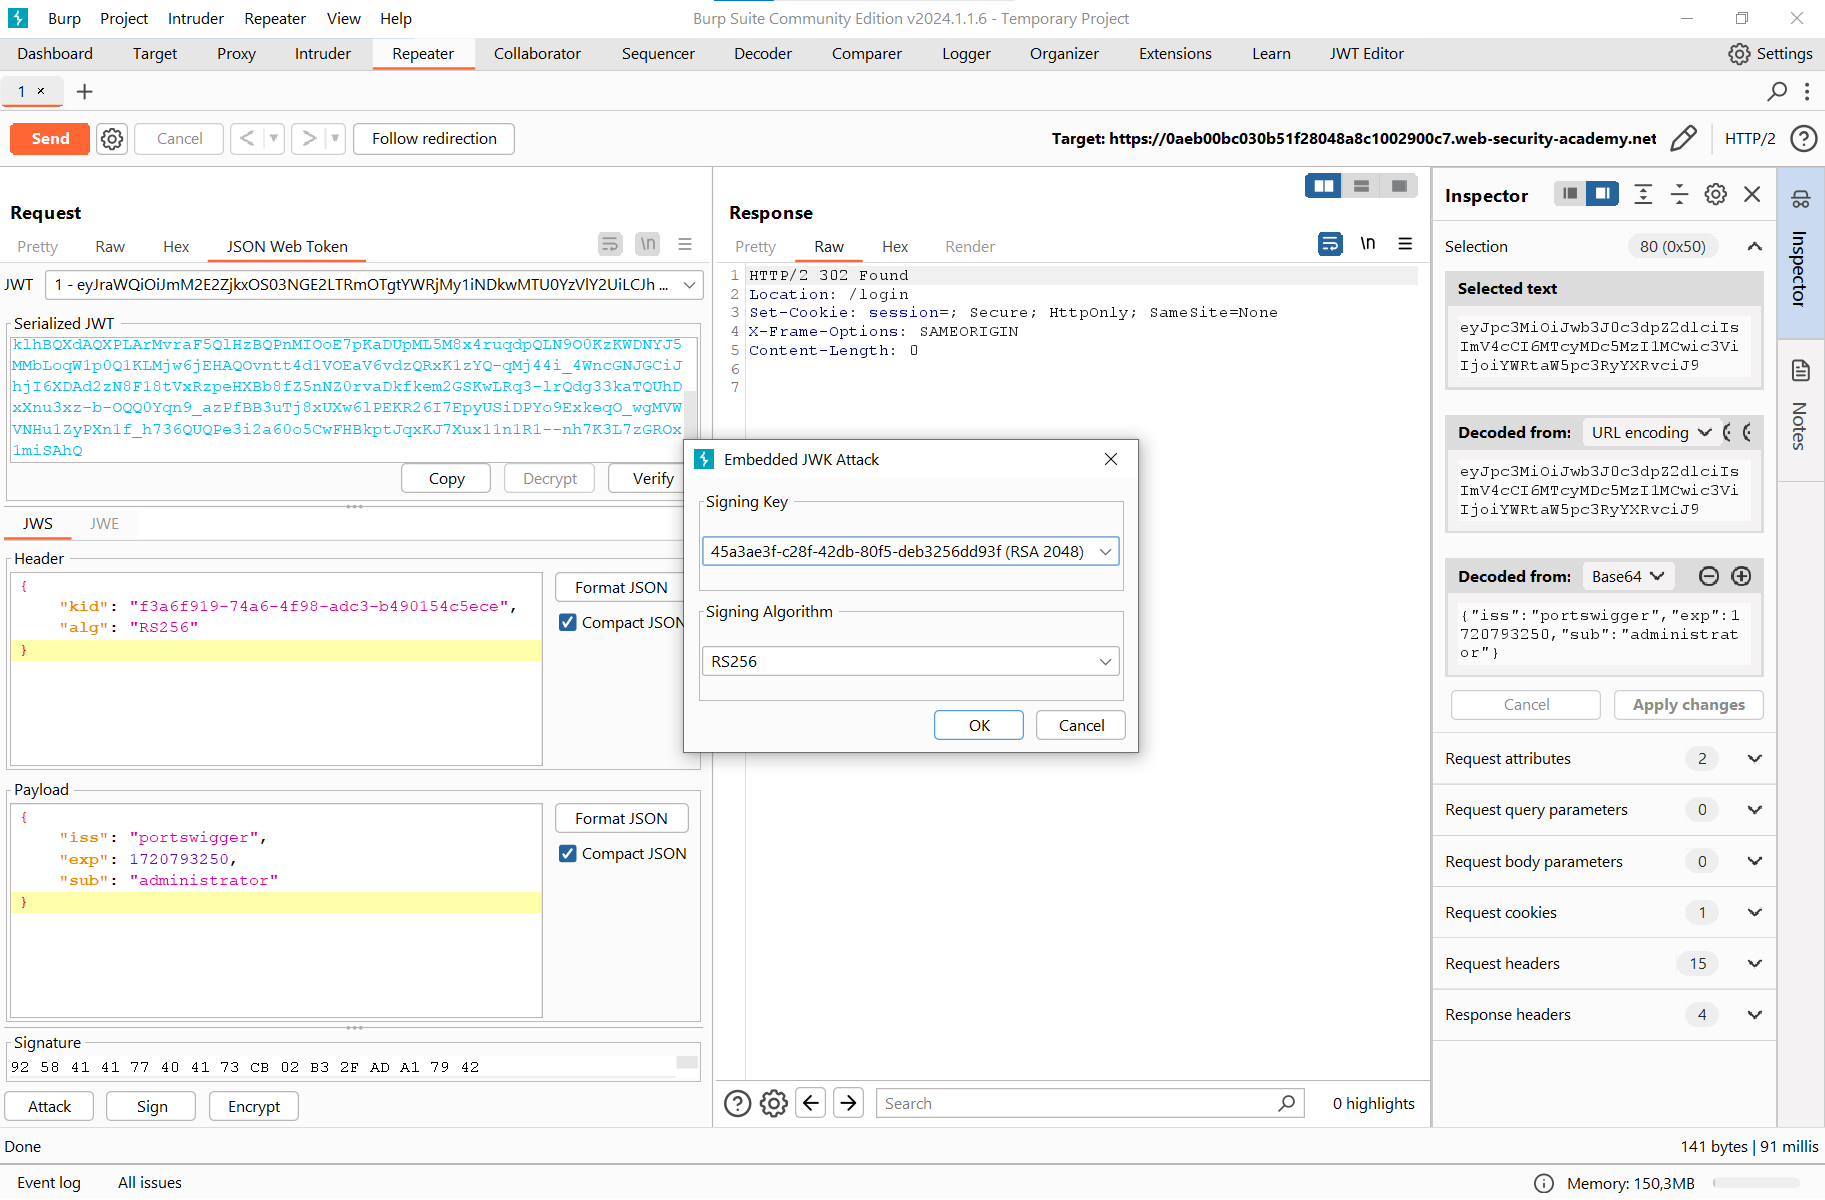Click the Apply changes button in Inspector
The image size is (1825, 1200).
point(1688,704)
